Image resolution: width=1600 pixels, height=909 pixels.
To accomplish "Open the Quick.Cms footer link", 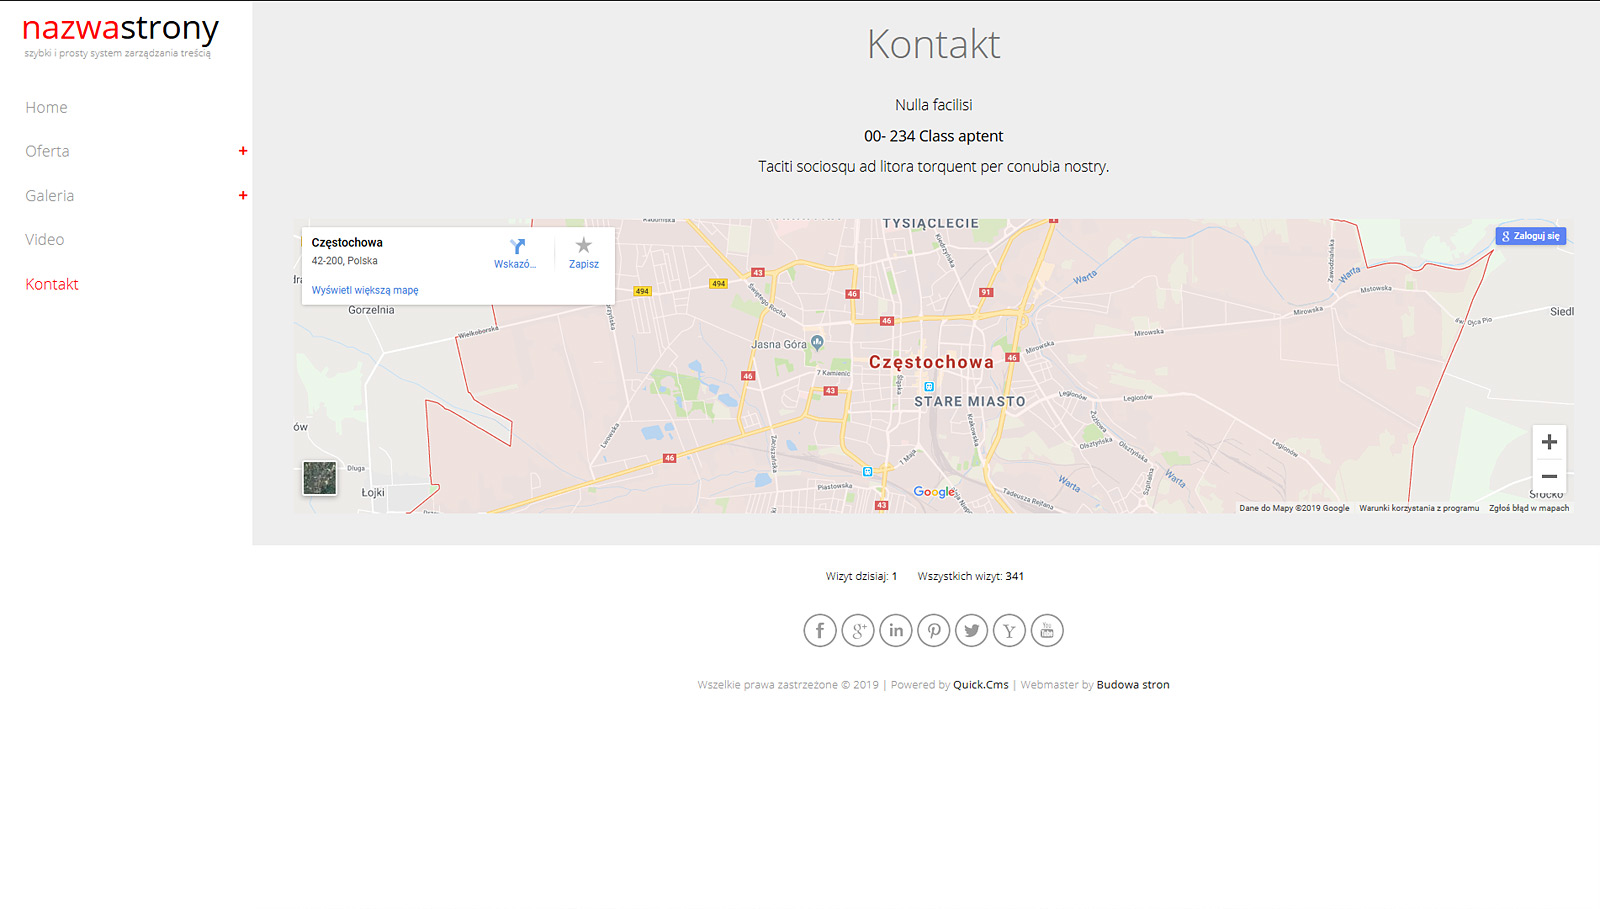I will 980,685.
